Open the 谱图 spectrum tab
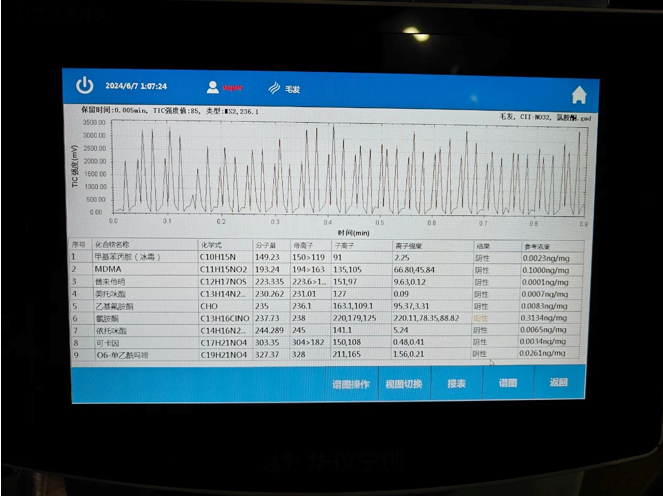 point(507,384)
